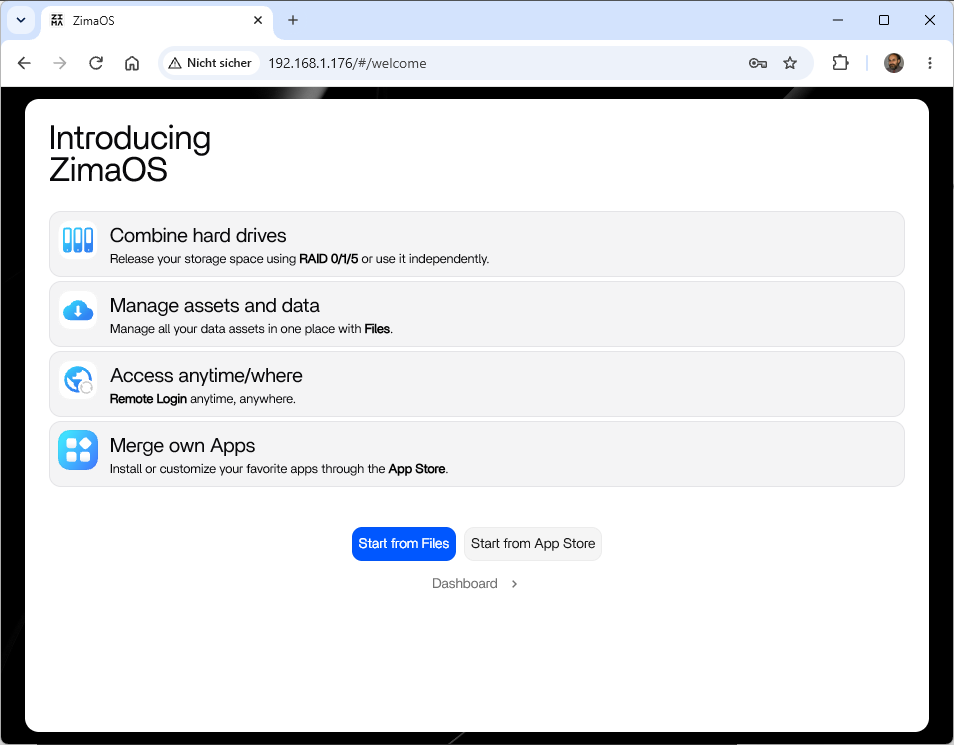Click the Merge own Apps heading

coord(182,446)
